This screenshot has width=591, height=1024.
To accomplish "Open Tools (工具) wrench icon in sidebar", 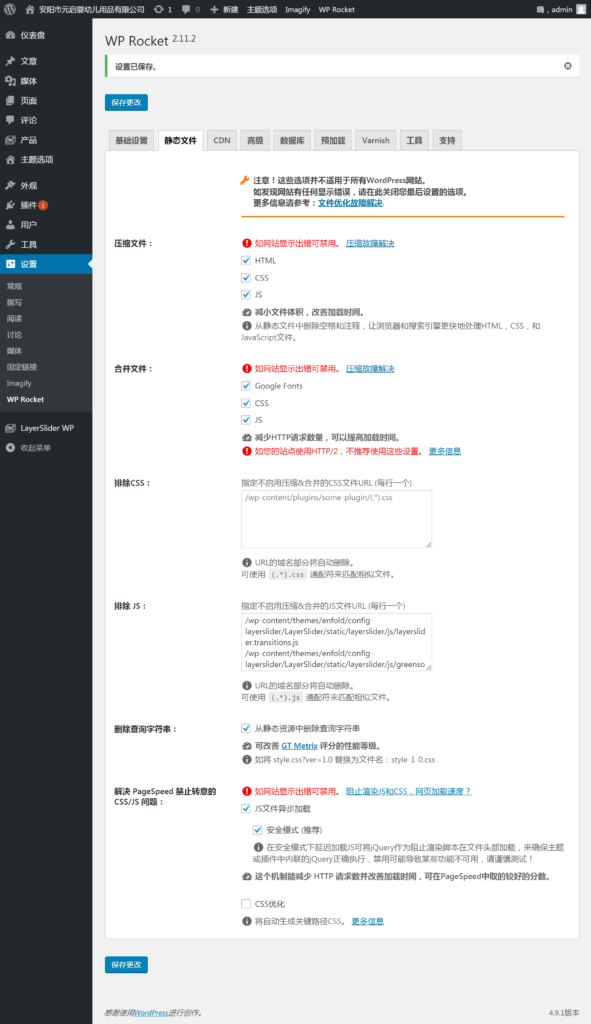I will coord(10,244).
